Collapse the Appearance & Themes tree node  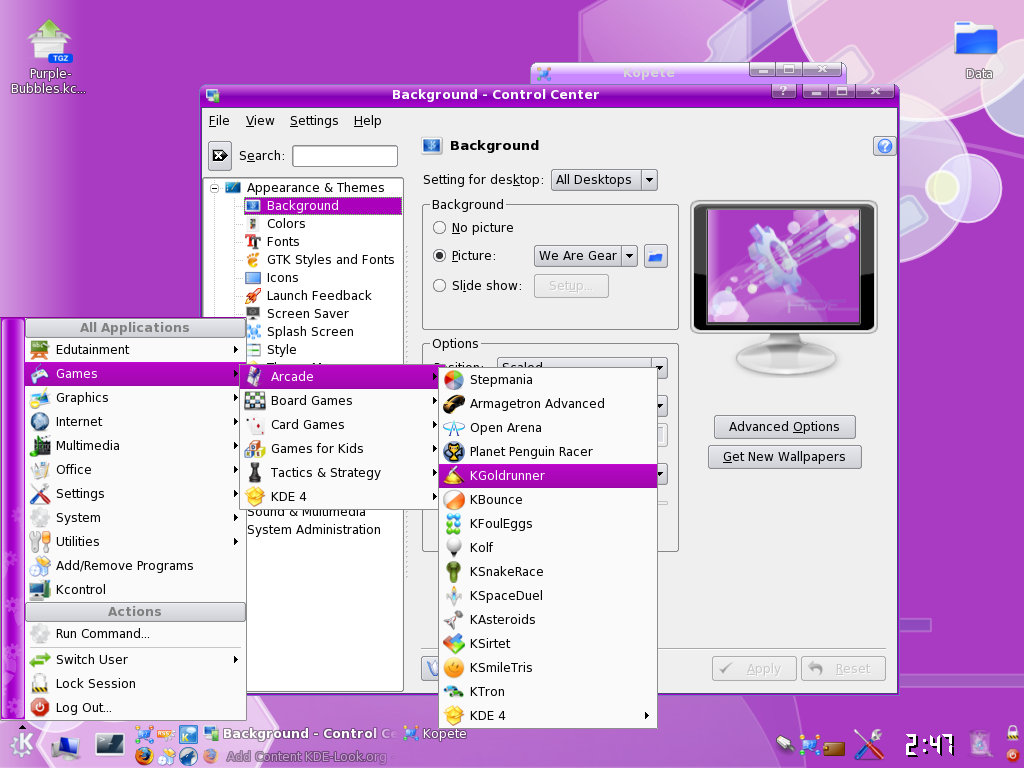[214, 188]
